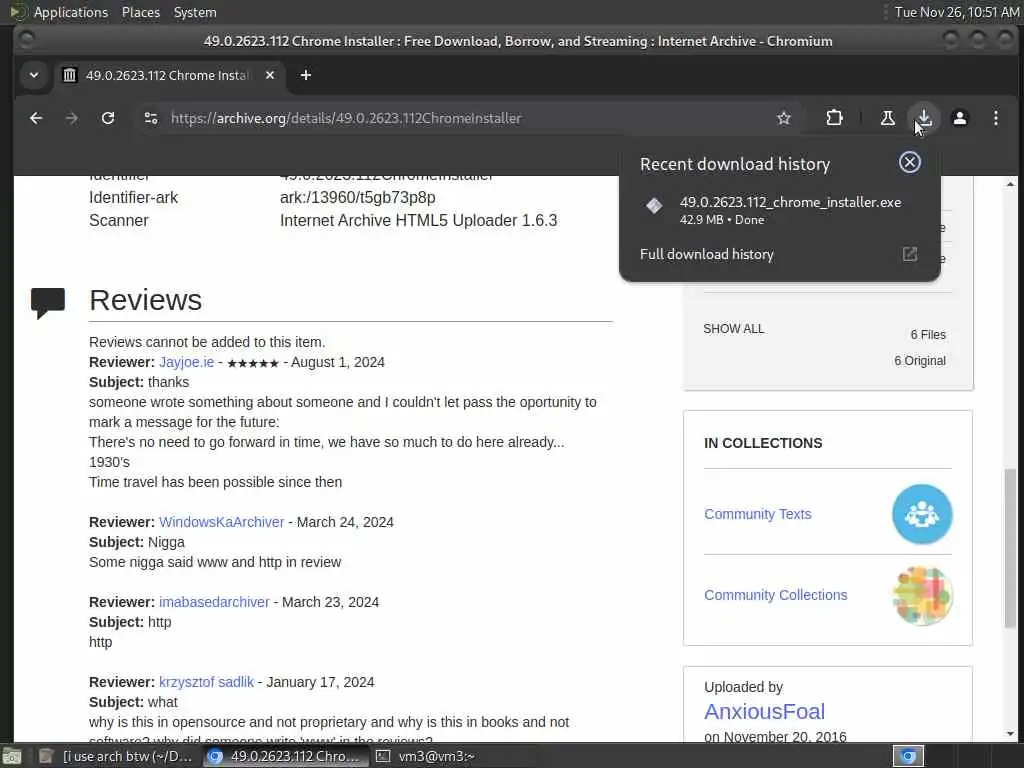The height and width of the screenshot is (768, 1024).
Task: Bookmark this page with the star icon
Action: (x=784, y=118)
